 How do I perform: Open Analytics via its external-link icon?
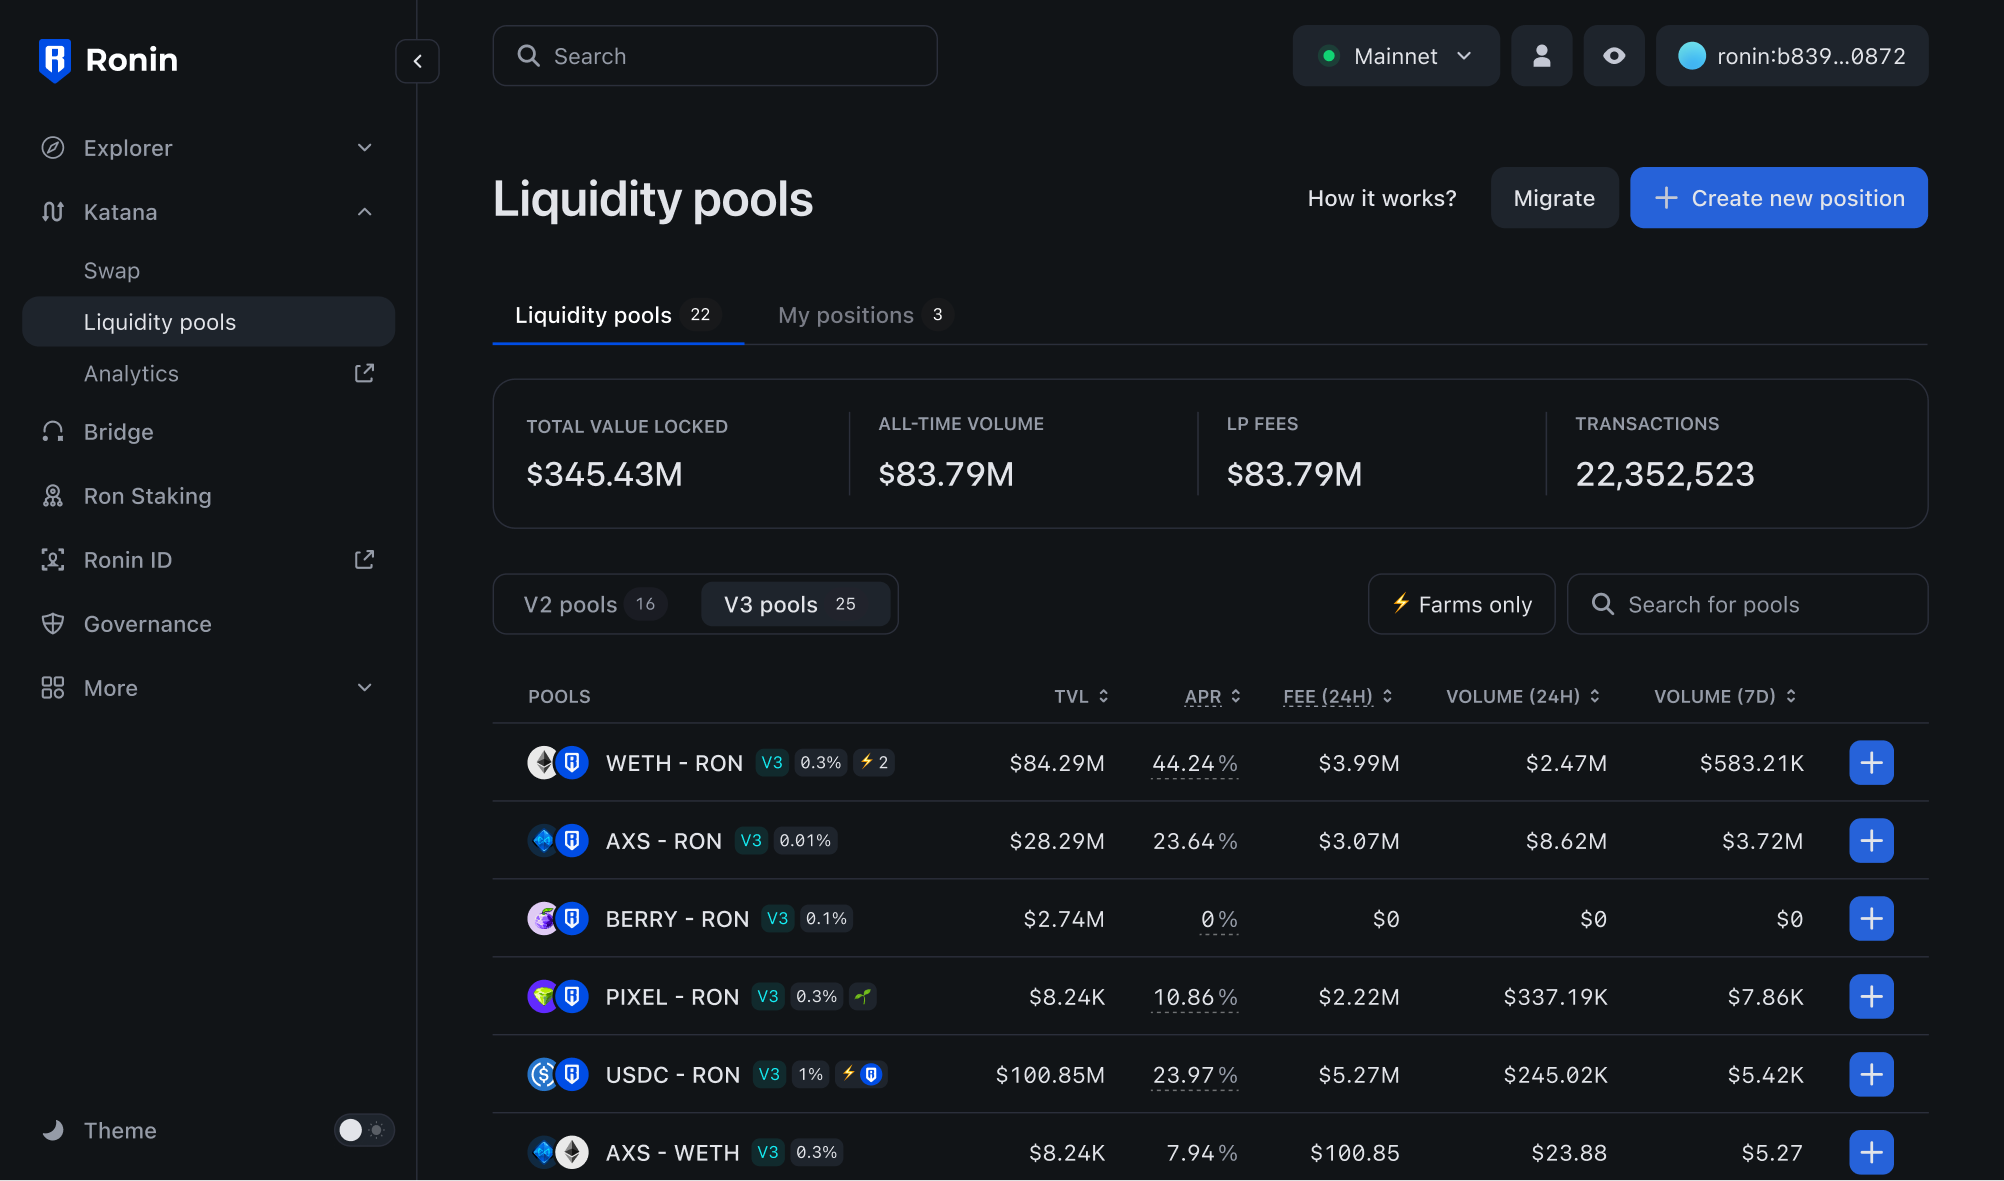click(x=363, y=372)
